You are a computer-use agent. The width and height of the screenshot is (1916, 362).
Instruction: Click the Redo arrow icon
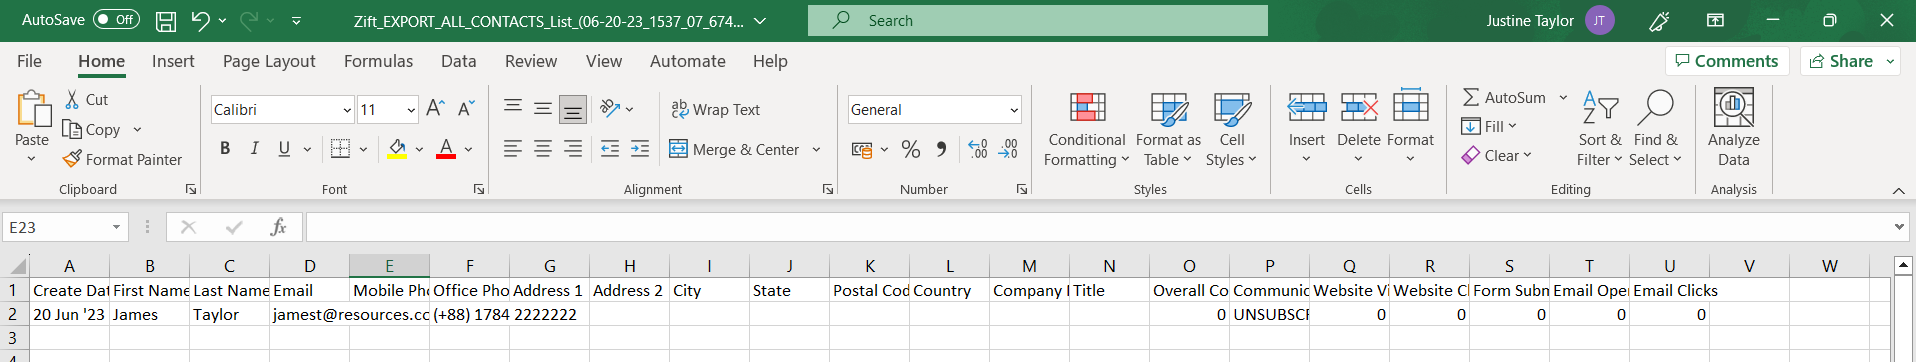(x=249, y=20)
